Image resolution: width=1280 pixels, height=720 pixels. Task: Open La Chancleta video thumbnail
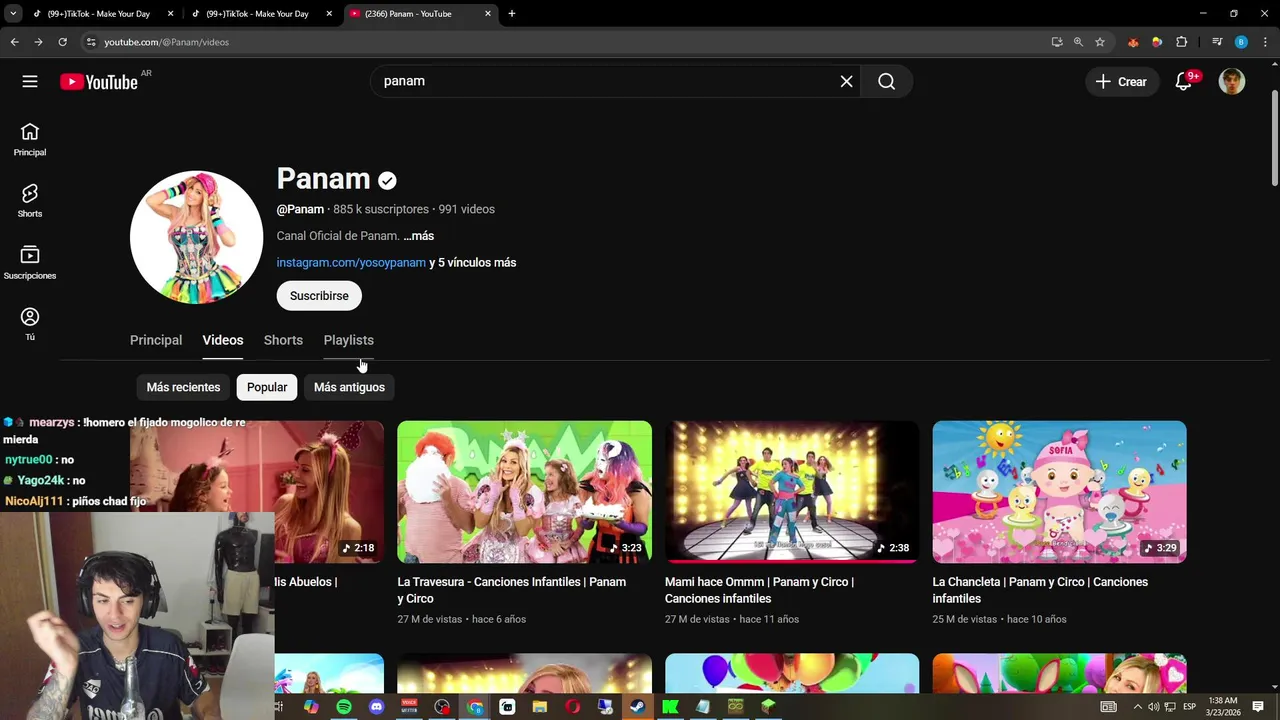tap(1059, 492)
